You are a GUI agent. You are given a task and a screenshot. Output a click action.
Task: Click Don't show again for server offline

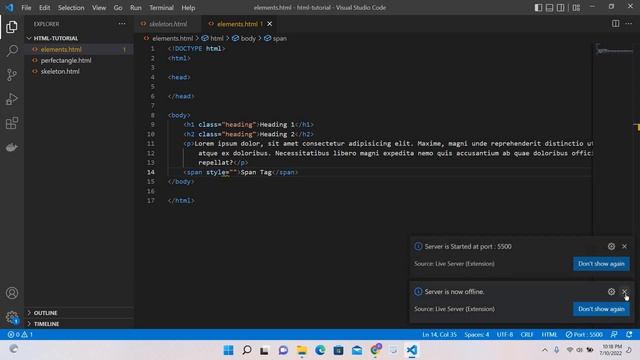(601, 309)
